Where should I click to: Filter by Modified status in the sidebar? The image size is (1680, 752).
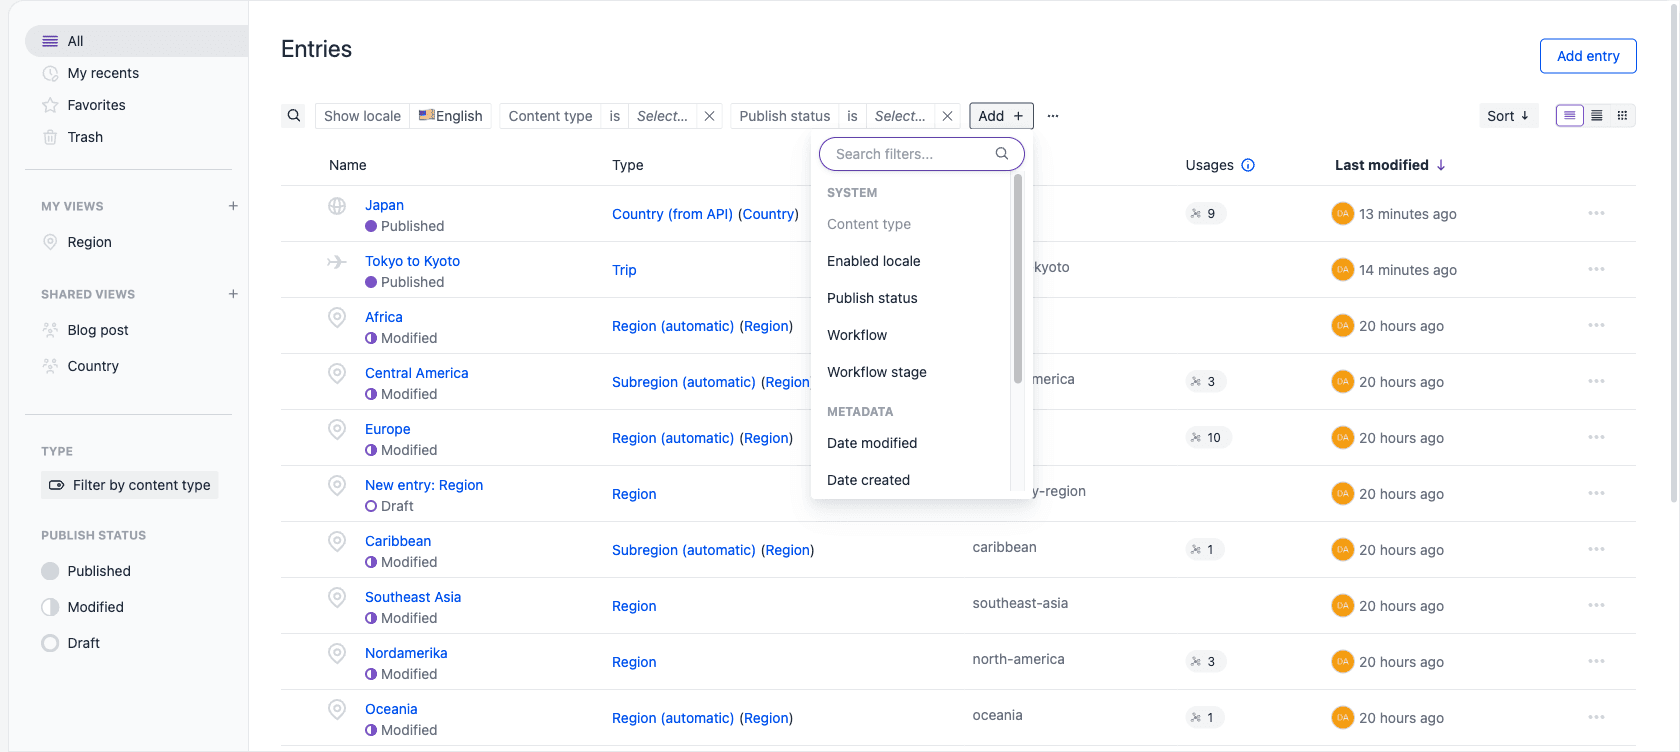click(x=83, y=607)
